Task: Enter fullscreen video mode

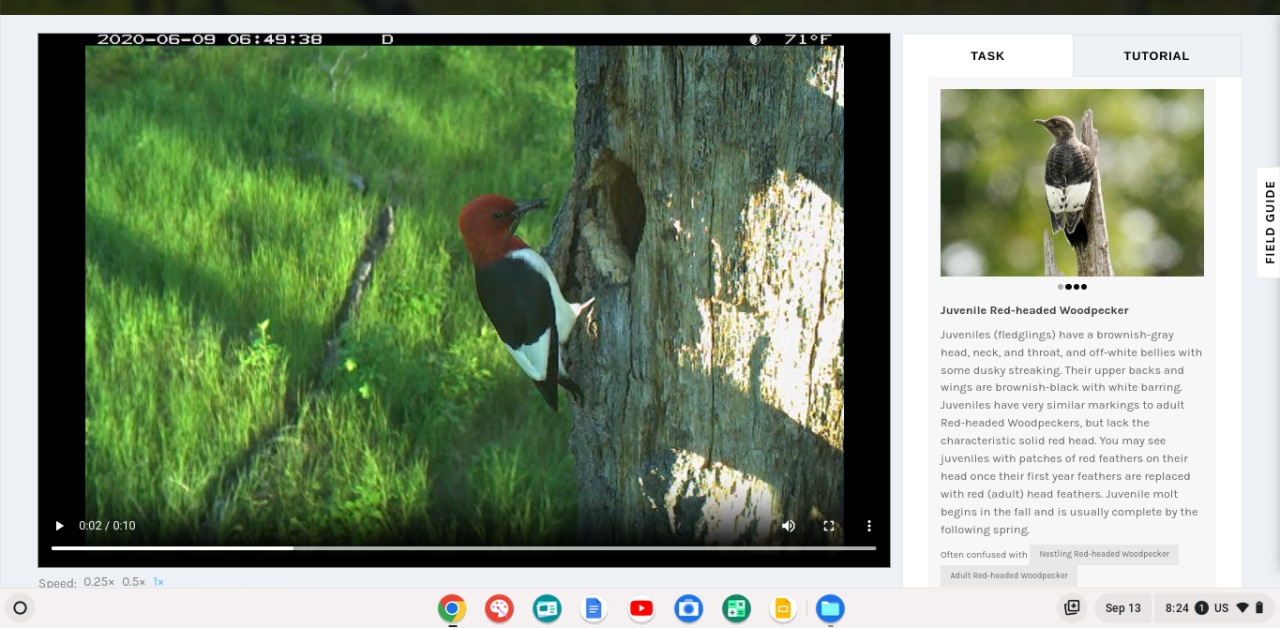Action: [x=829, y=526]
